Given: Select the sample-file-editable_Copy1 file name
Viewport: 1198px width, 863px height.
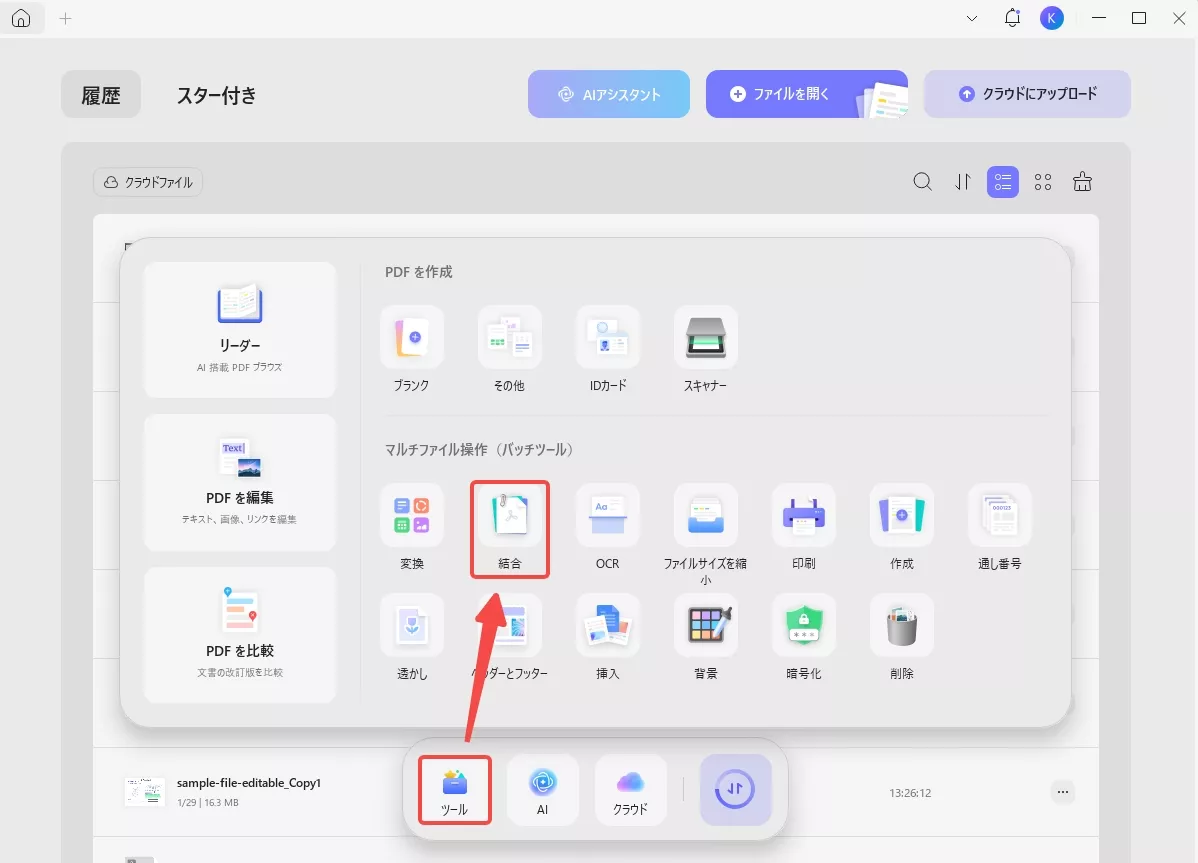Looking at the screenshot, I should coord(249,783).
